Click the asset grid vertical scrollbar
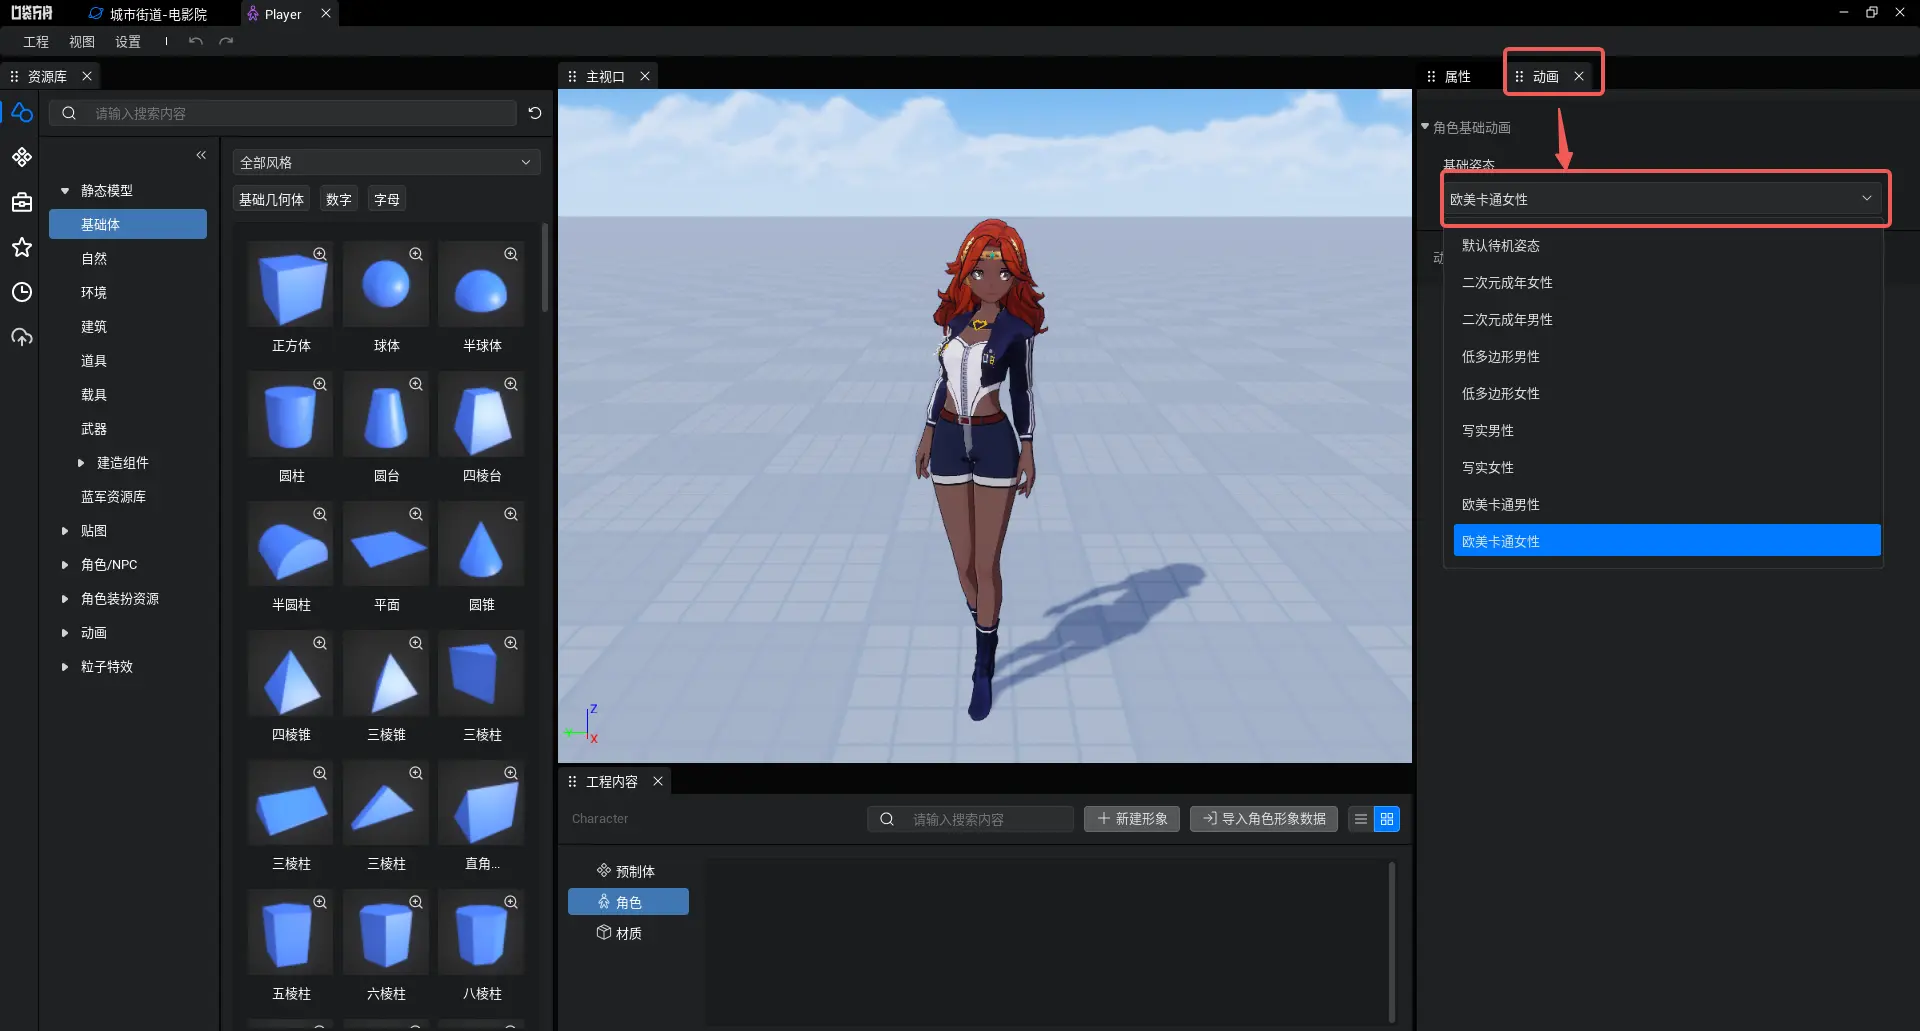The height and width of the screenshot is (1031, 1920). [544, 267]
